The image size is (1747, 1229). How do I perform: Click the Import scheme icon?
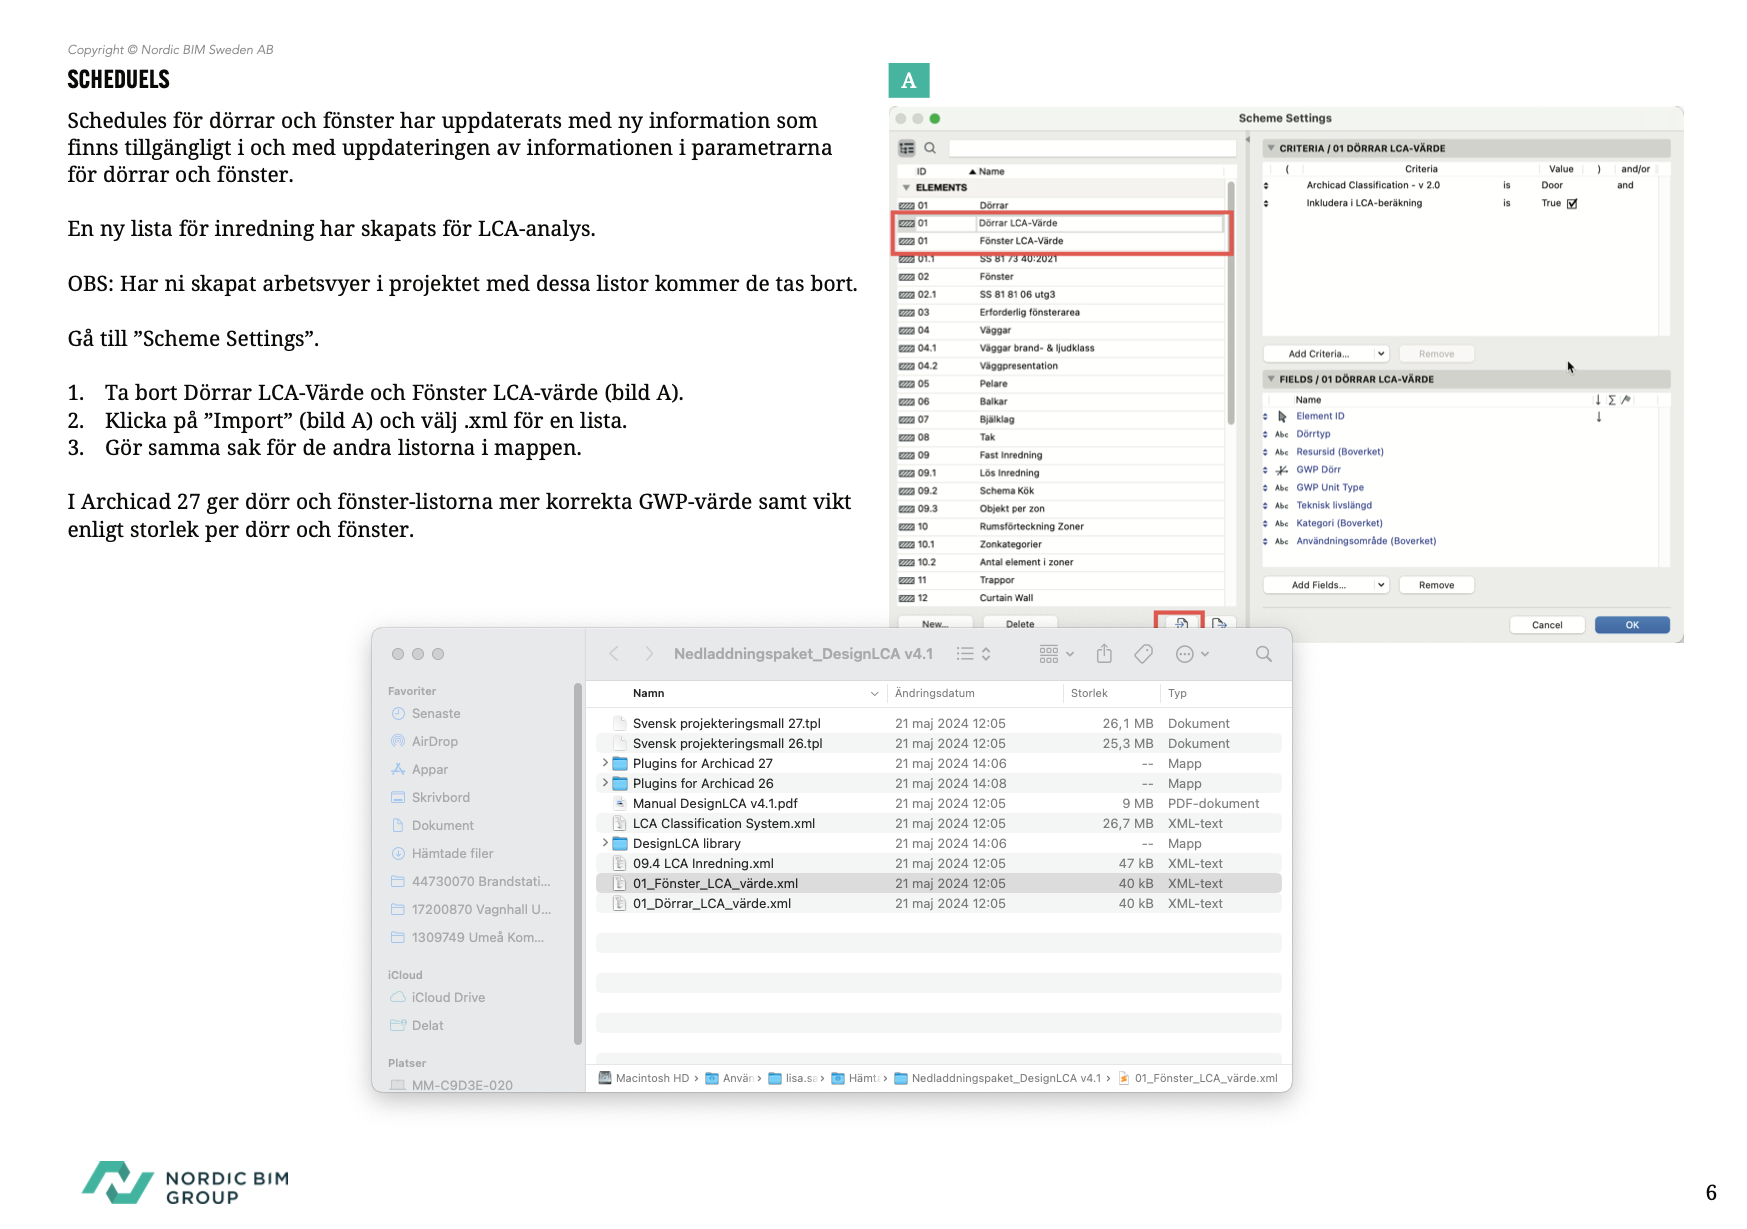[1181, 622]
